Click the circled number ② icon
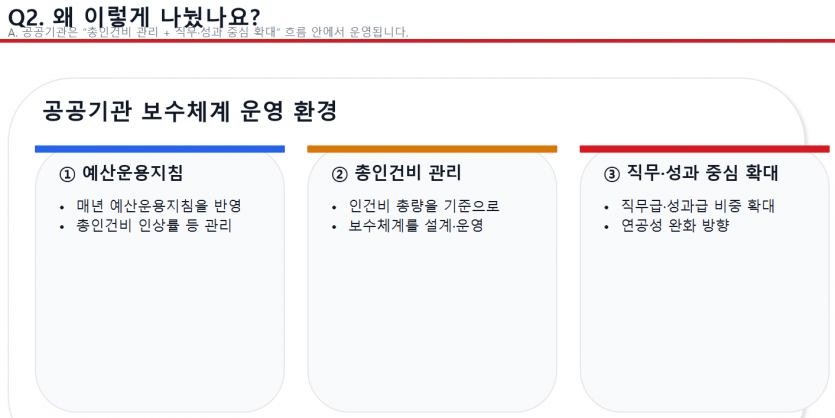This screenshot has height=418, width=835. point(339,174)
